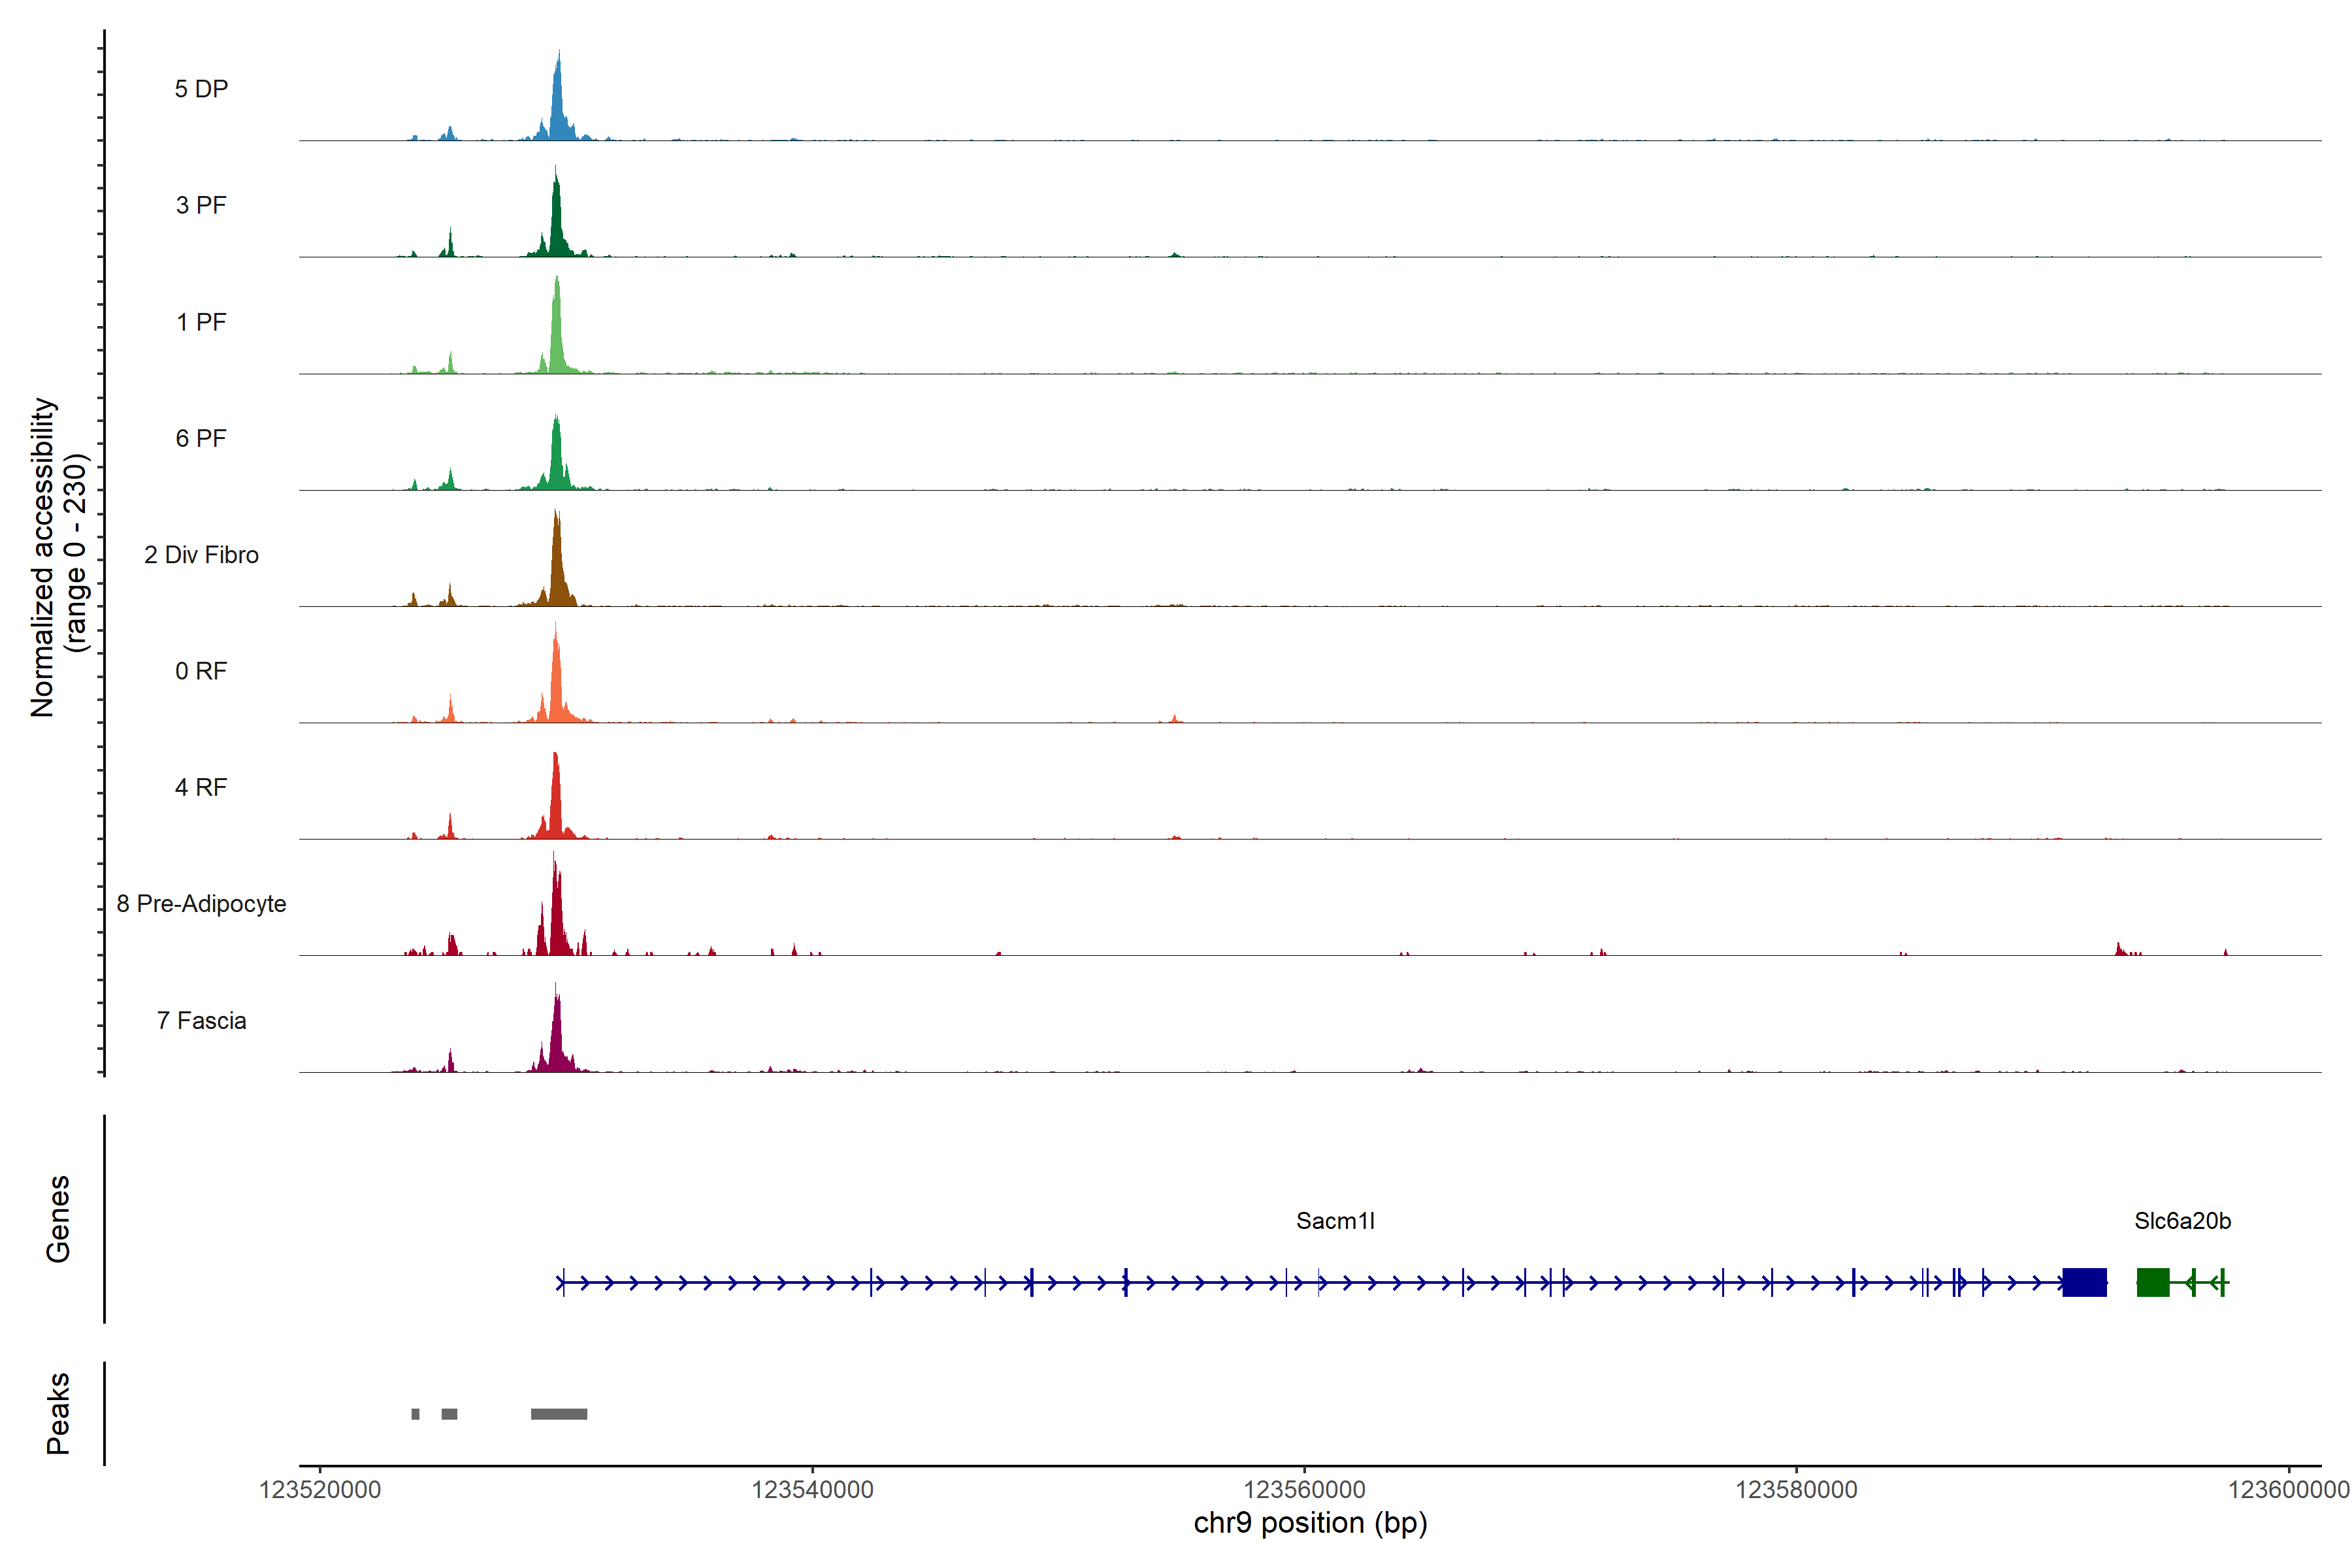This screenshot has width=2352, height=1568.
Task: Click the large blue Sacm1l exon block
Action: coord(2084,1282)
